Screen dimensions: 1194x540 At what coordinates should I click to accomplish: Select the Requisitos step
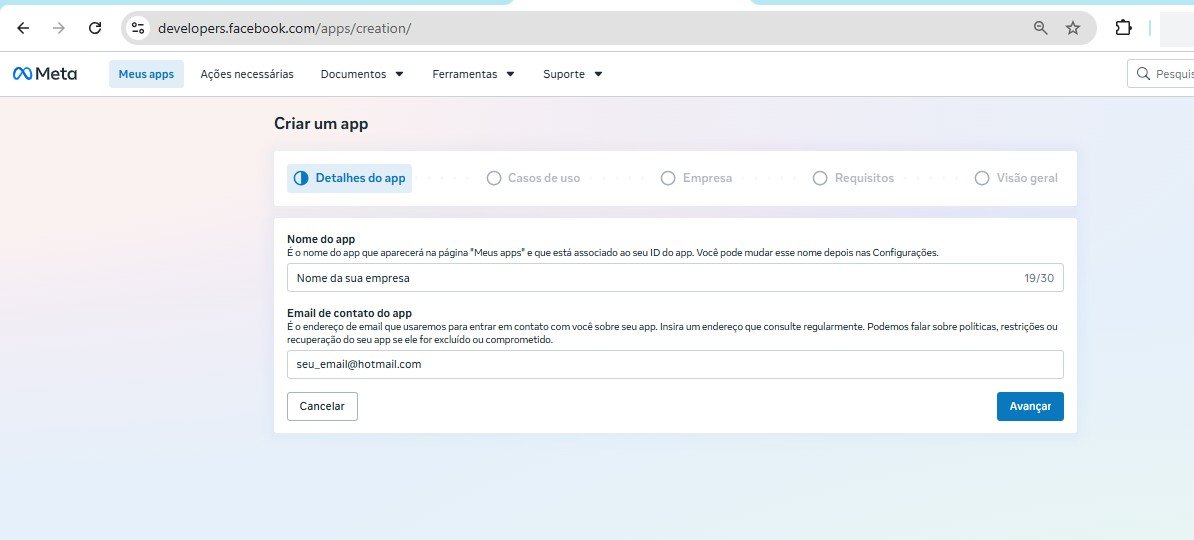click(853, 178)
